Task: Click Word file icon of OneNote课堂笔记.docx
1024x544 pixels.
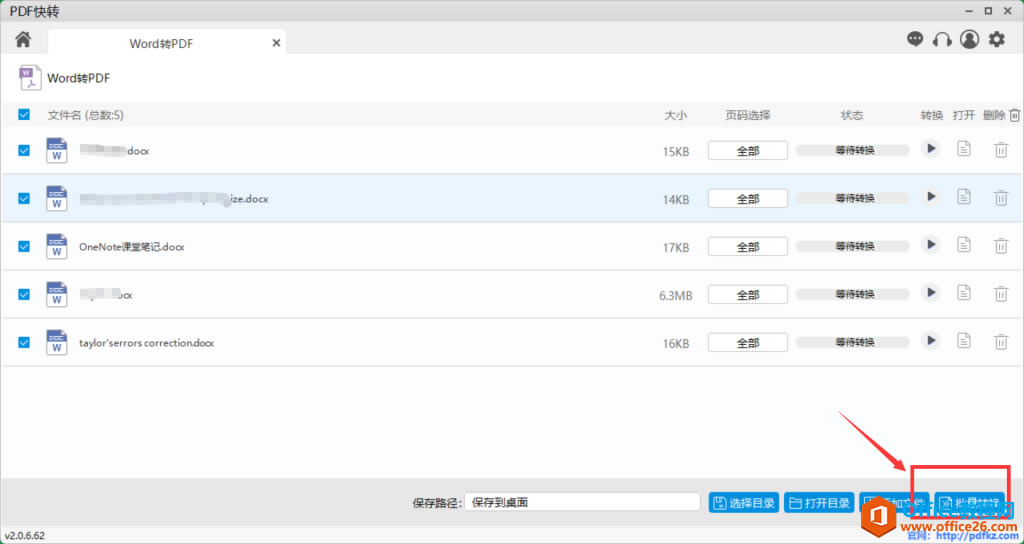Action: click(57, 246)
